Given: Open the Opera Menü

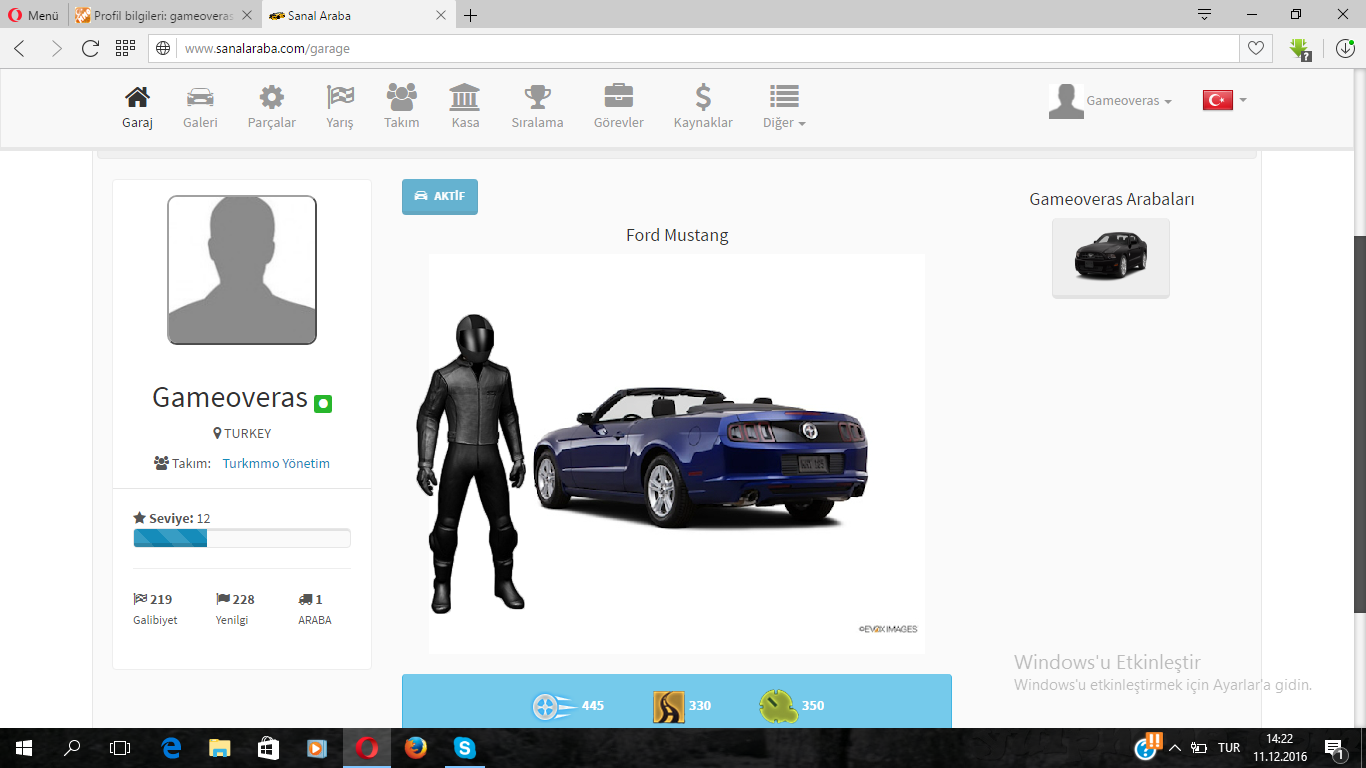Looking at the screenshot, I should coord(34,16).
